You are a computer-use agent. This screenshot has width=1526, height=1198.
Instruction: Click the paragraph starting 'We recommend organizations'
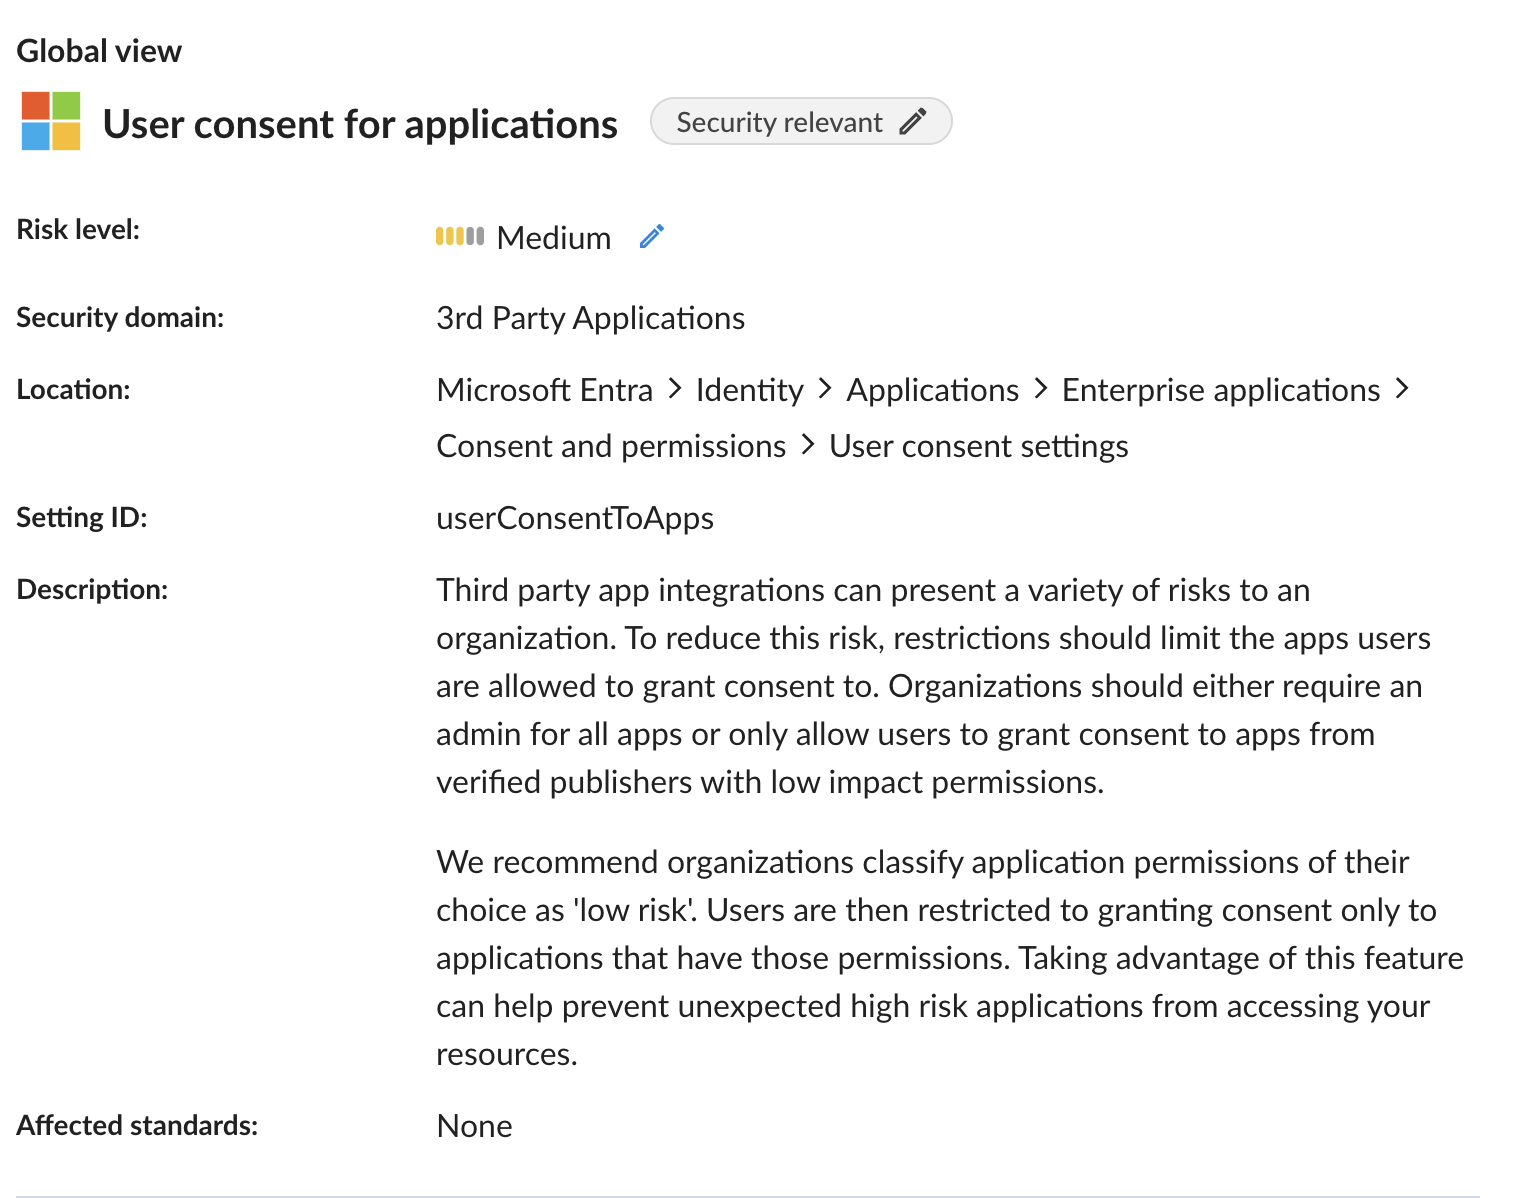click(x=950, y=958)
